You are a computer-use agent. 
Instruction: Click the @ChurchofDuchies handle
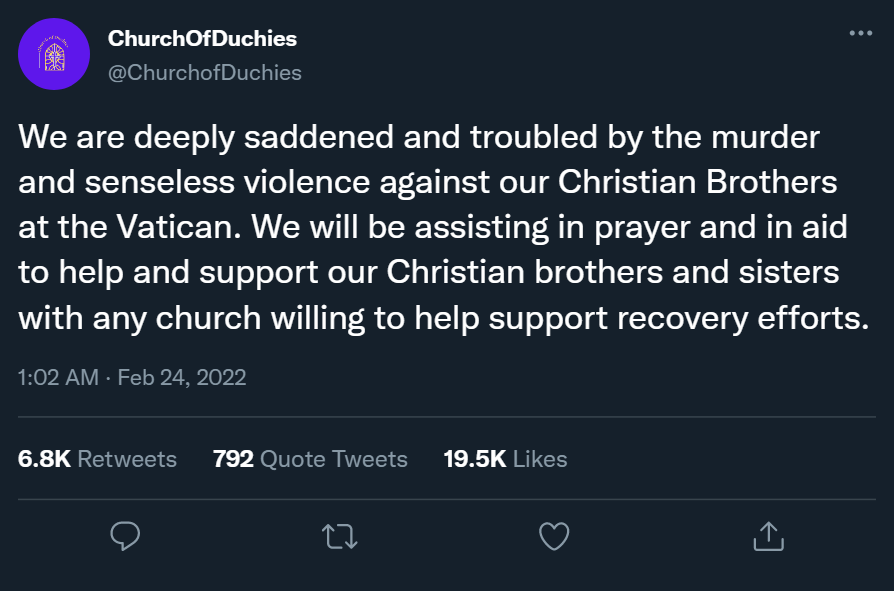click(203, 72)
